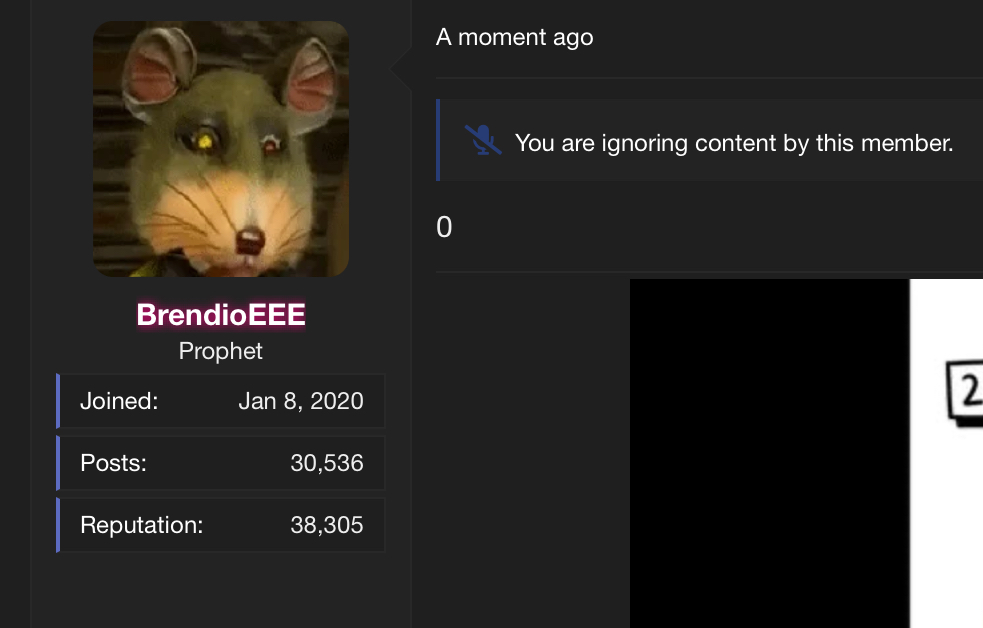This screenshot has width=983, height=628.
Task: Click the boxed number 2 in the image
Action: coord(966,392)
